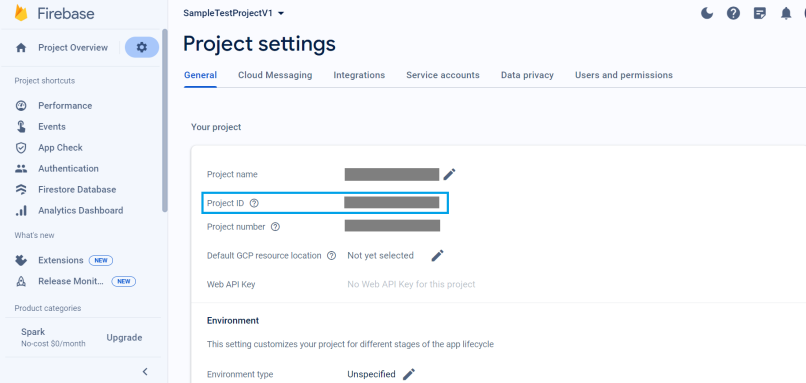The image size is (806, 383).
Task: Open the project settings gear icon
Action: coord(141,47)
